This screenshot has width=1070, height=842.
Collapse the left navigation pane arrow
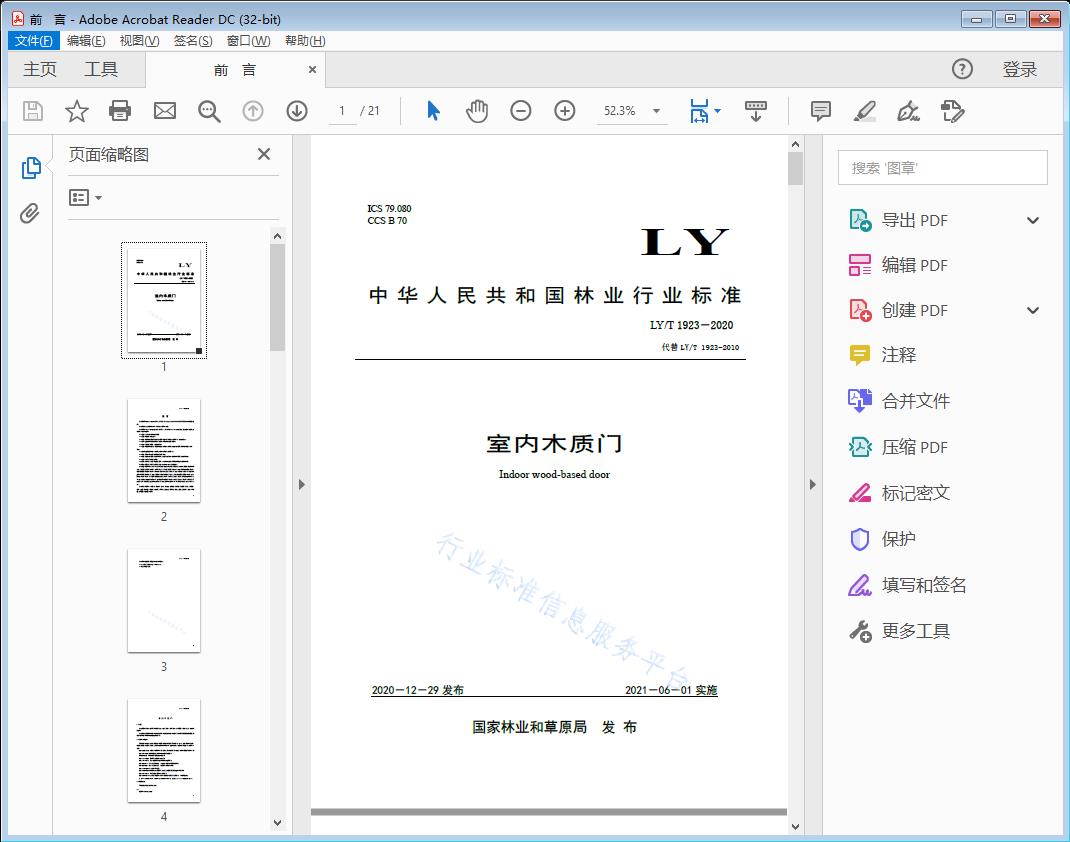[x=301, y=485]
